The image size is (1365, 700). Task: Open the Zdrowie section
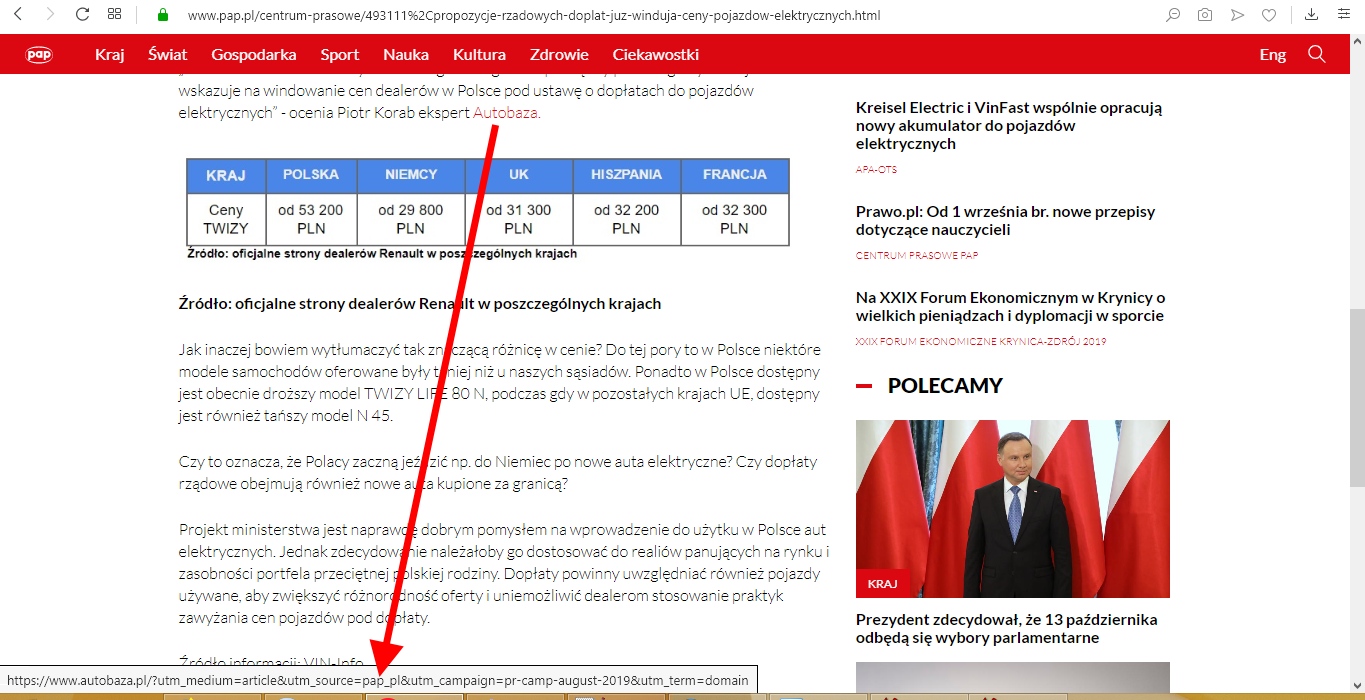559,55
